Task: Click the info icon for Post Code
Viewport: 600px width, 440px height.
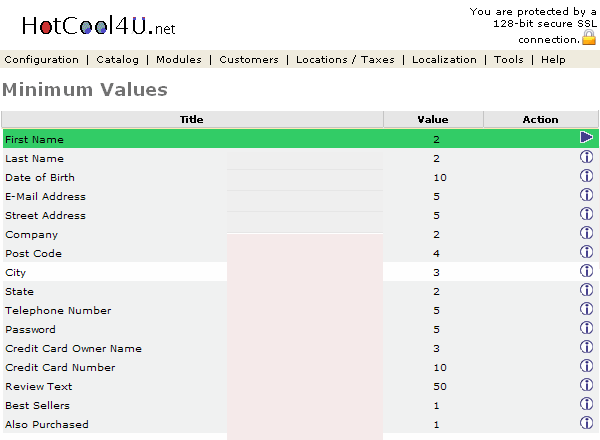Action: point(587,252)
